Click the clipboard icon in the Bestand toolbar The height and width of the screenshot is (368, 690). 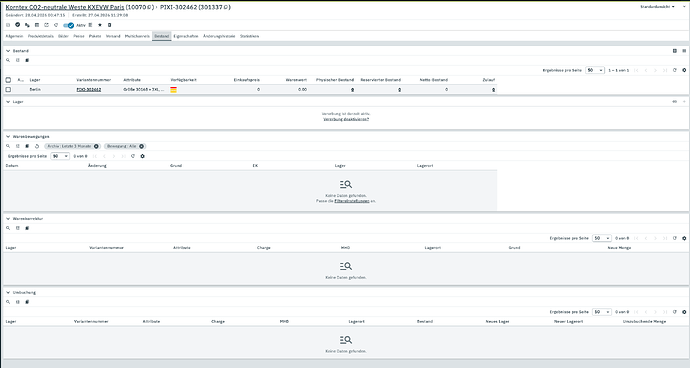point(27,60)
